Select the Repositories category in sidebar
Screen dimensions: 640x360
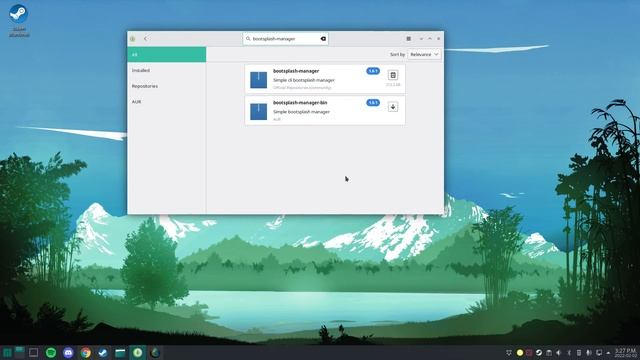pos(167,86)
